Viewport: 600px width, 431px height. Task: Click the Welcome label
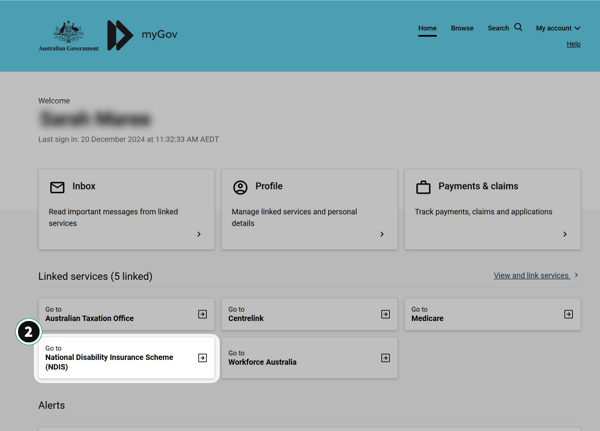coord(54,101)
